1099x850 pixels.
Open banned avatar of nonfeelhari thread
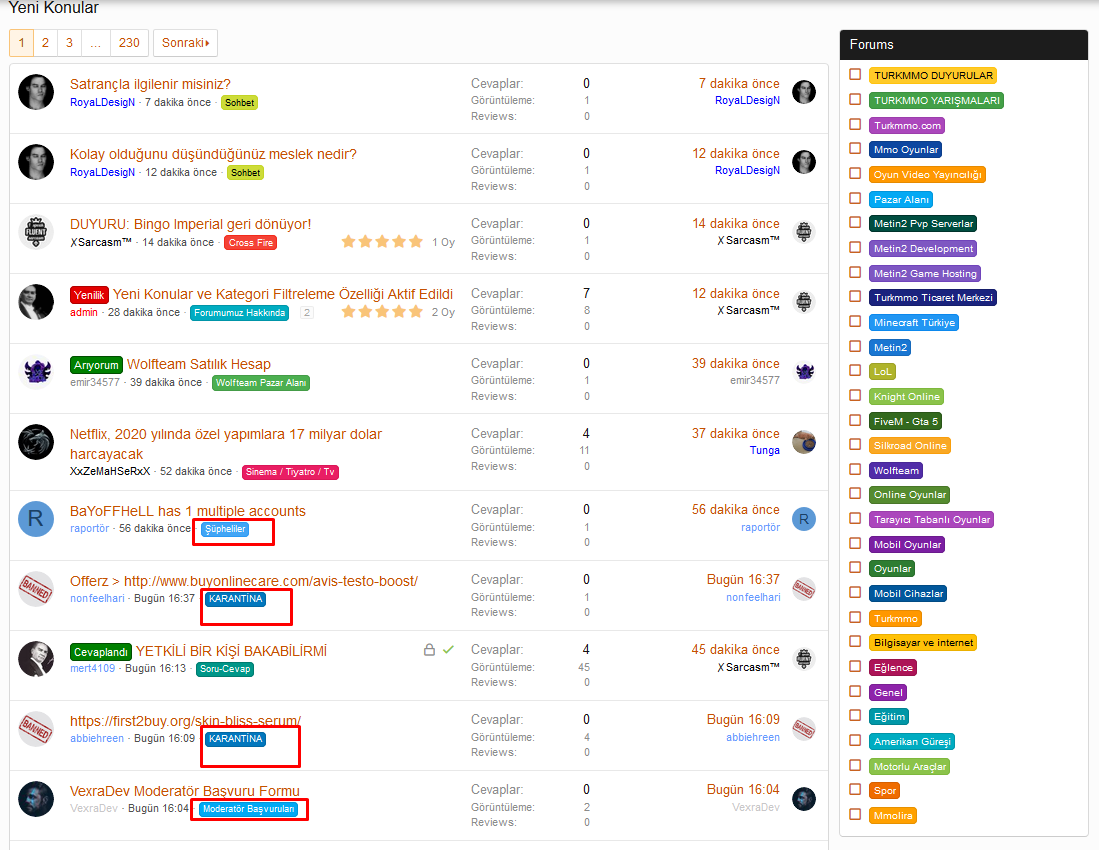36,589
